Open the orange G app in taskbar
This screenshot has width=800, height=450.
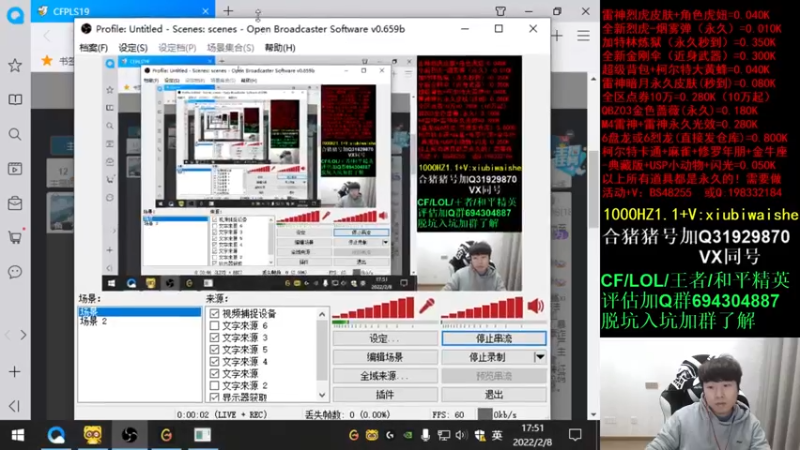coord(166,435)
